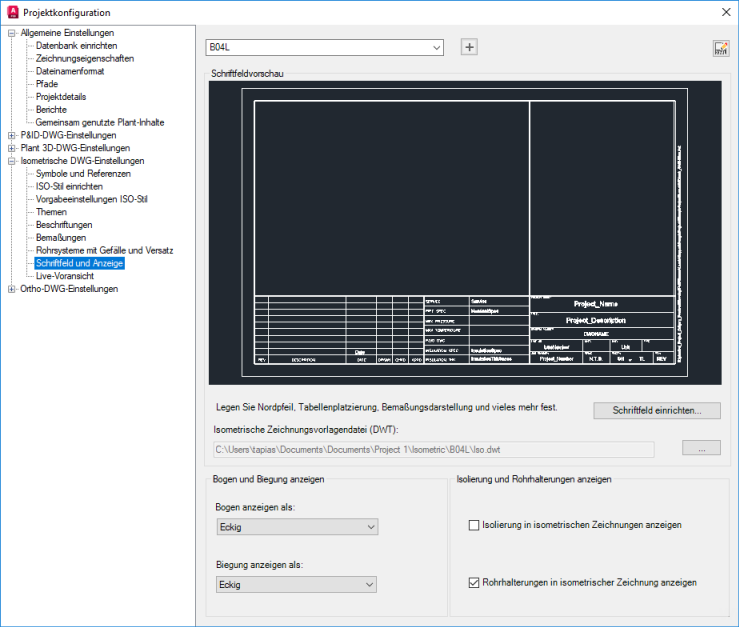Select Vorgabeeinstellungen ISO-Stil item
The image size is (739, 627).
pos(91,199)
